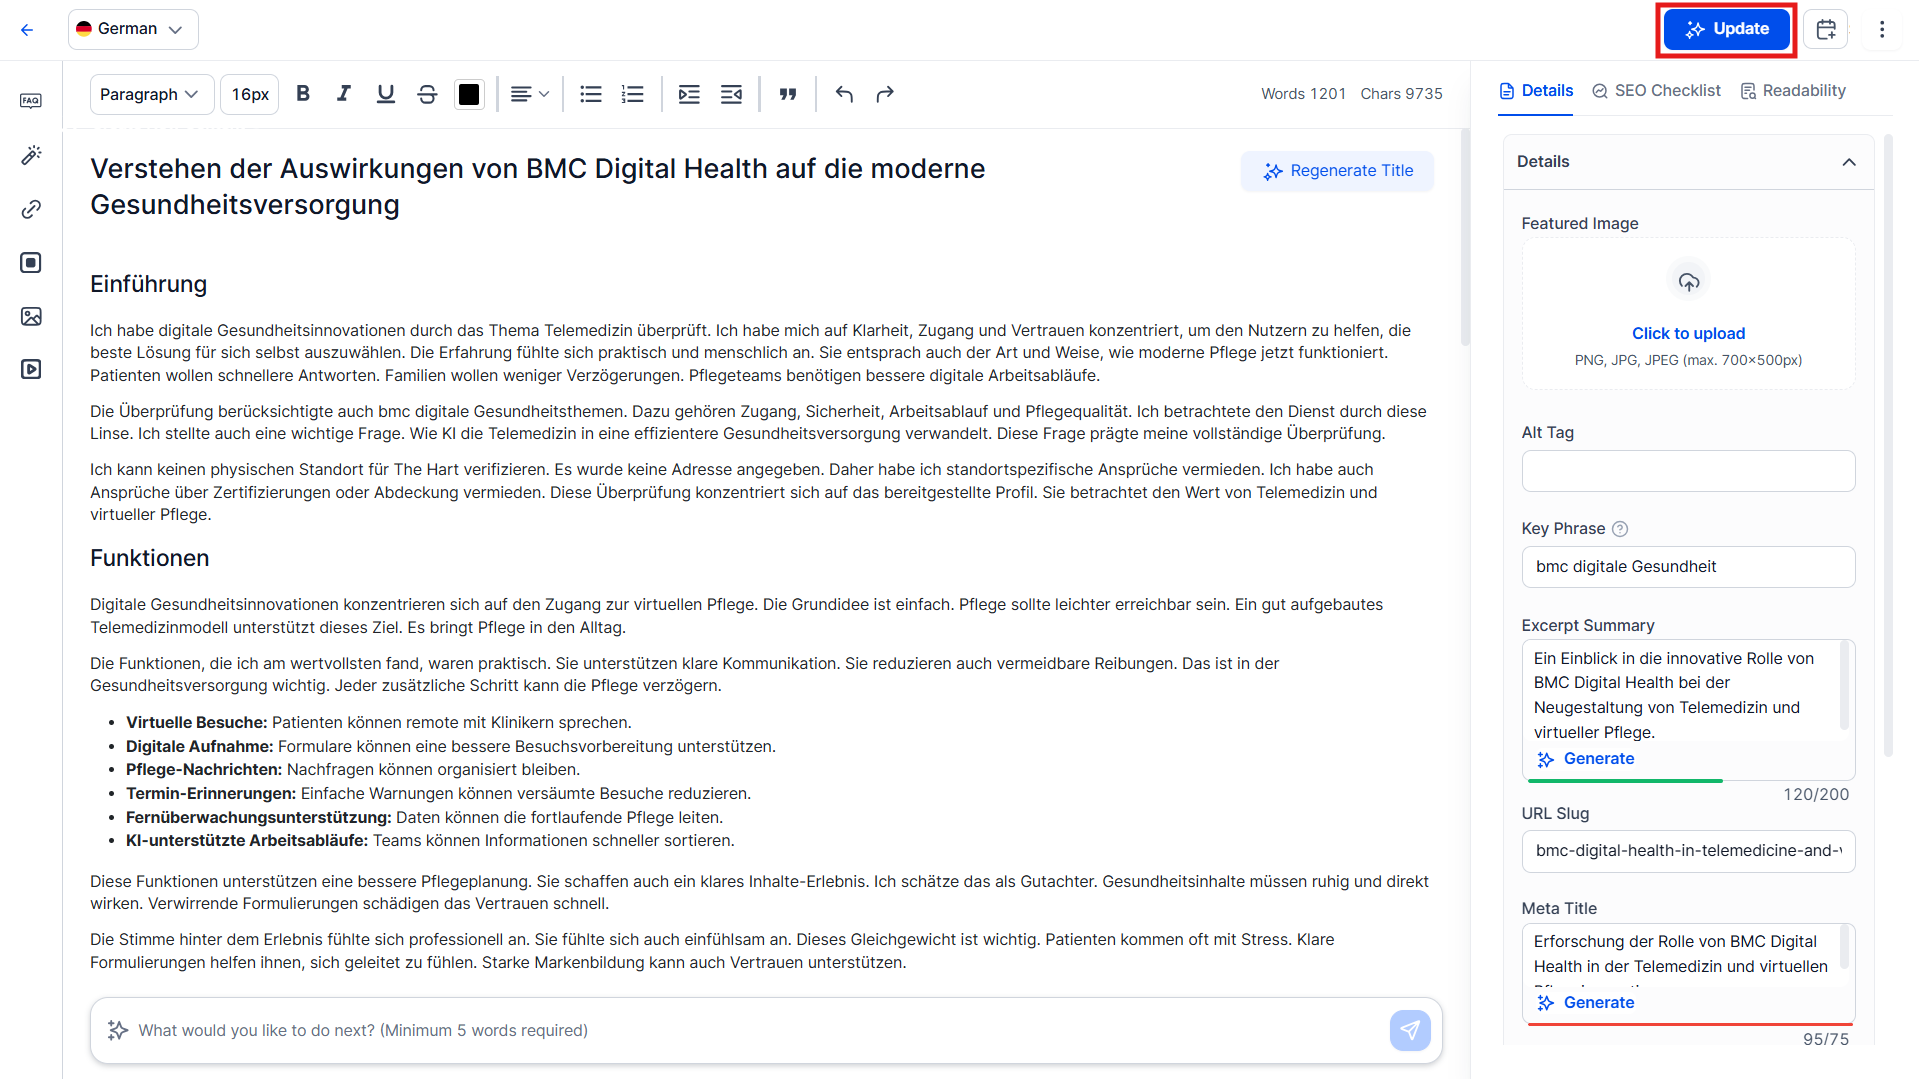The image size is (1919, 1079).
Task: Toggle italic formatting
Action: pos(344,94)
